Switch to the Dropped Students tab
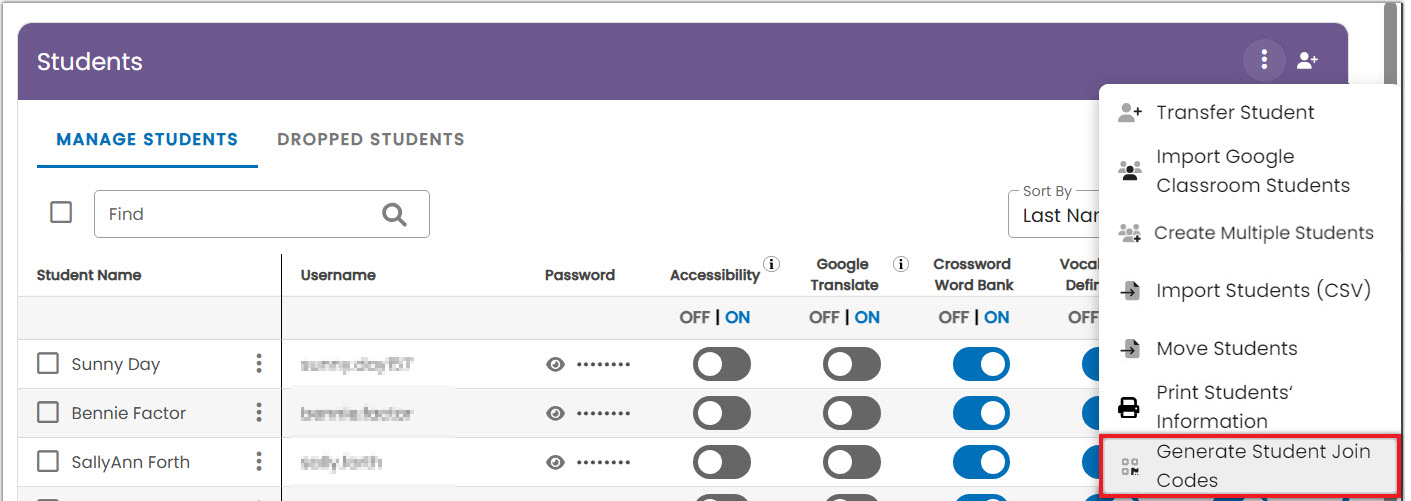Viewport: 1411px width, 501px height. (370, 140)
